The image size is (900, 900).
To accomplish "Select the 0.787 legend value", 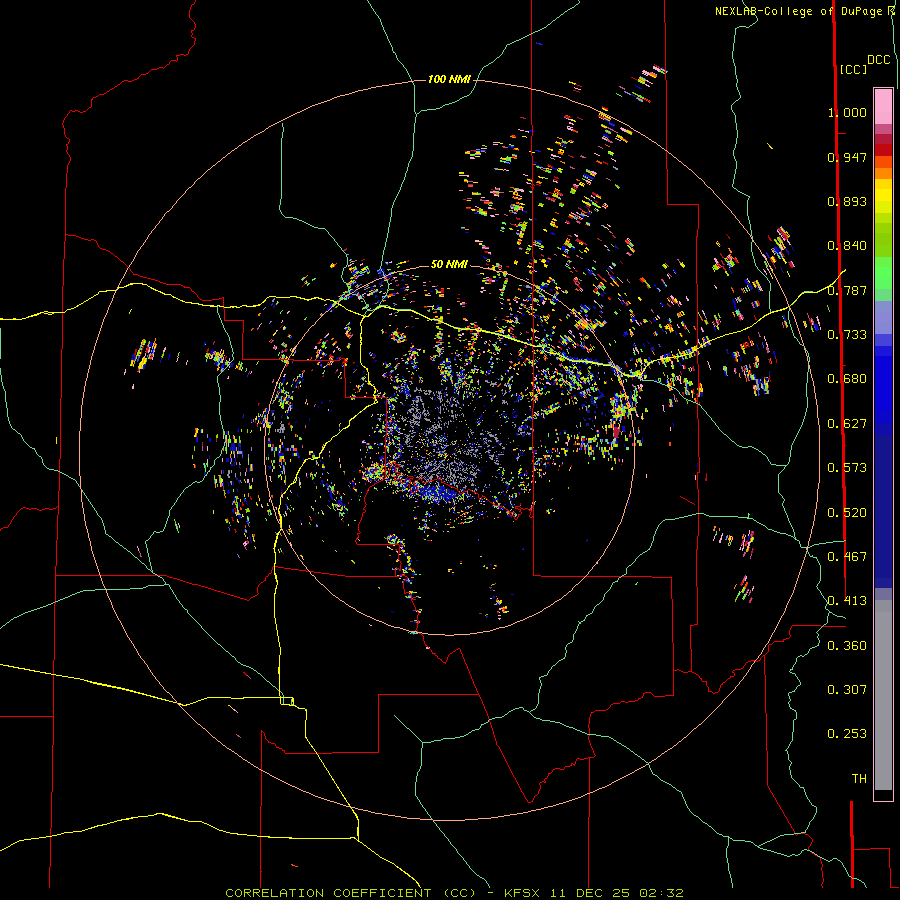I will [847, 290].
